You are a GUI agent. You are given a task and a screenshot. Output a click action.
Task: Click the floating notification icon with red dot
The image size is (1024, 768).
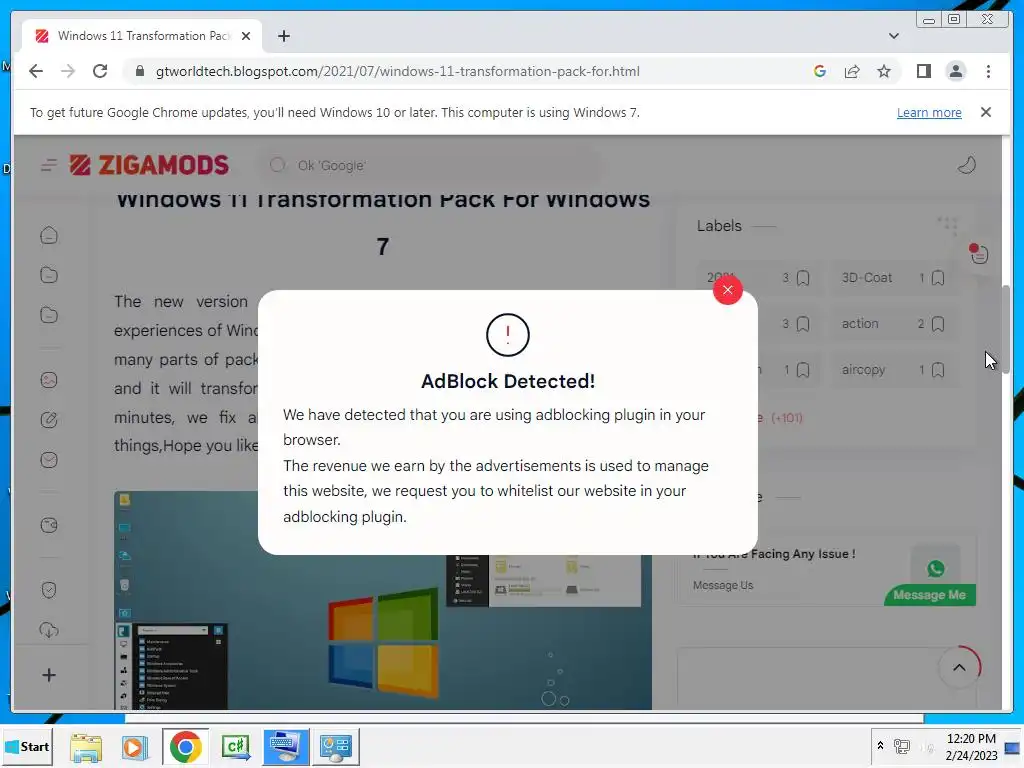978,253
